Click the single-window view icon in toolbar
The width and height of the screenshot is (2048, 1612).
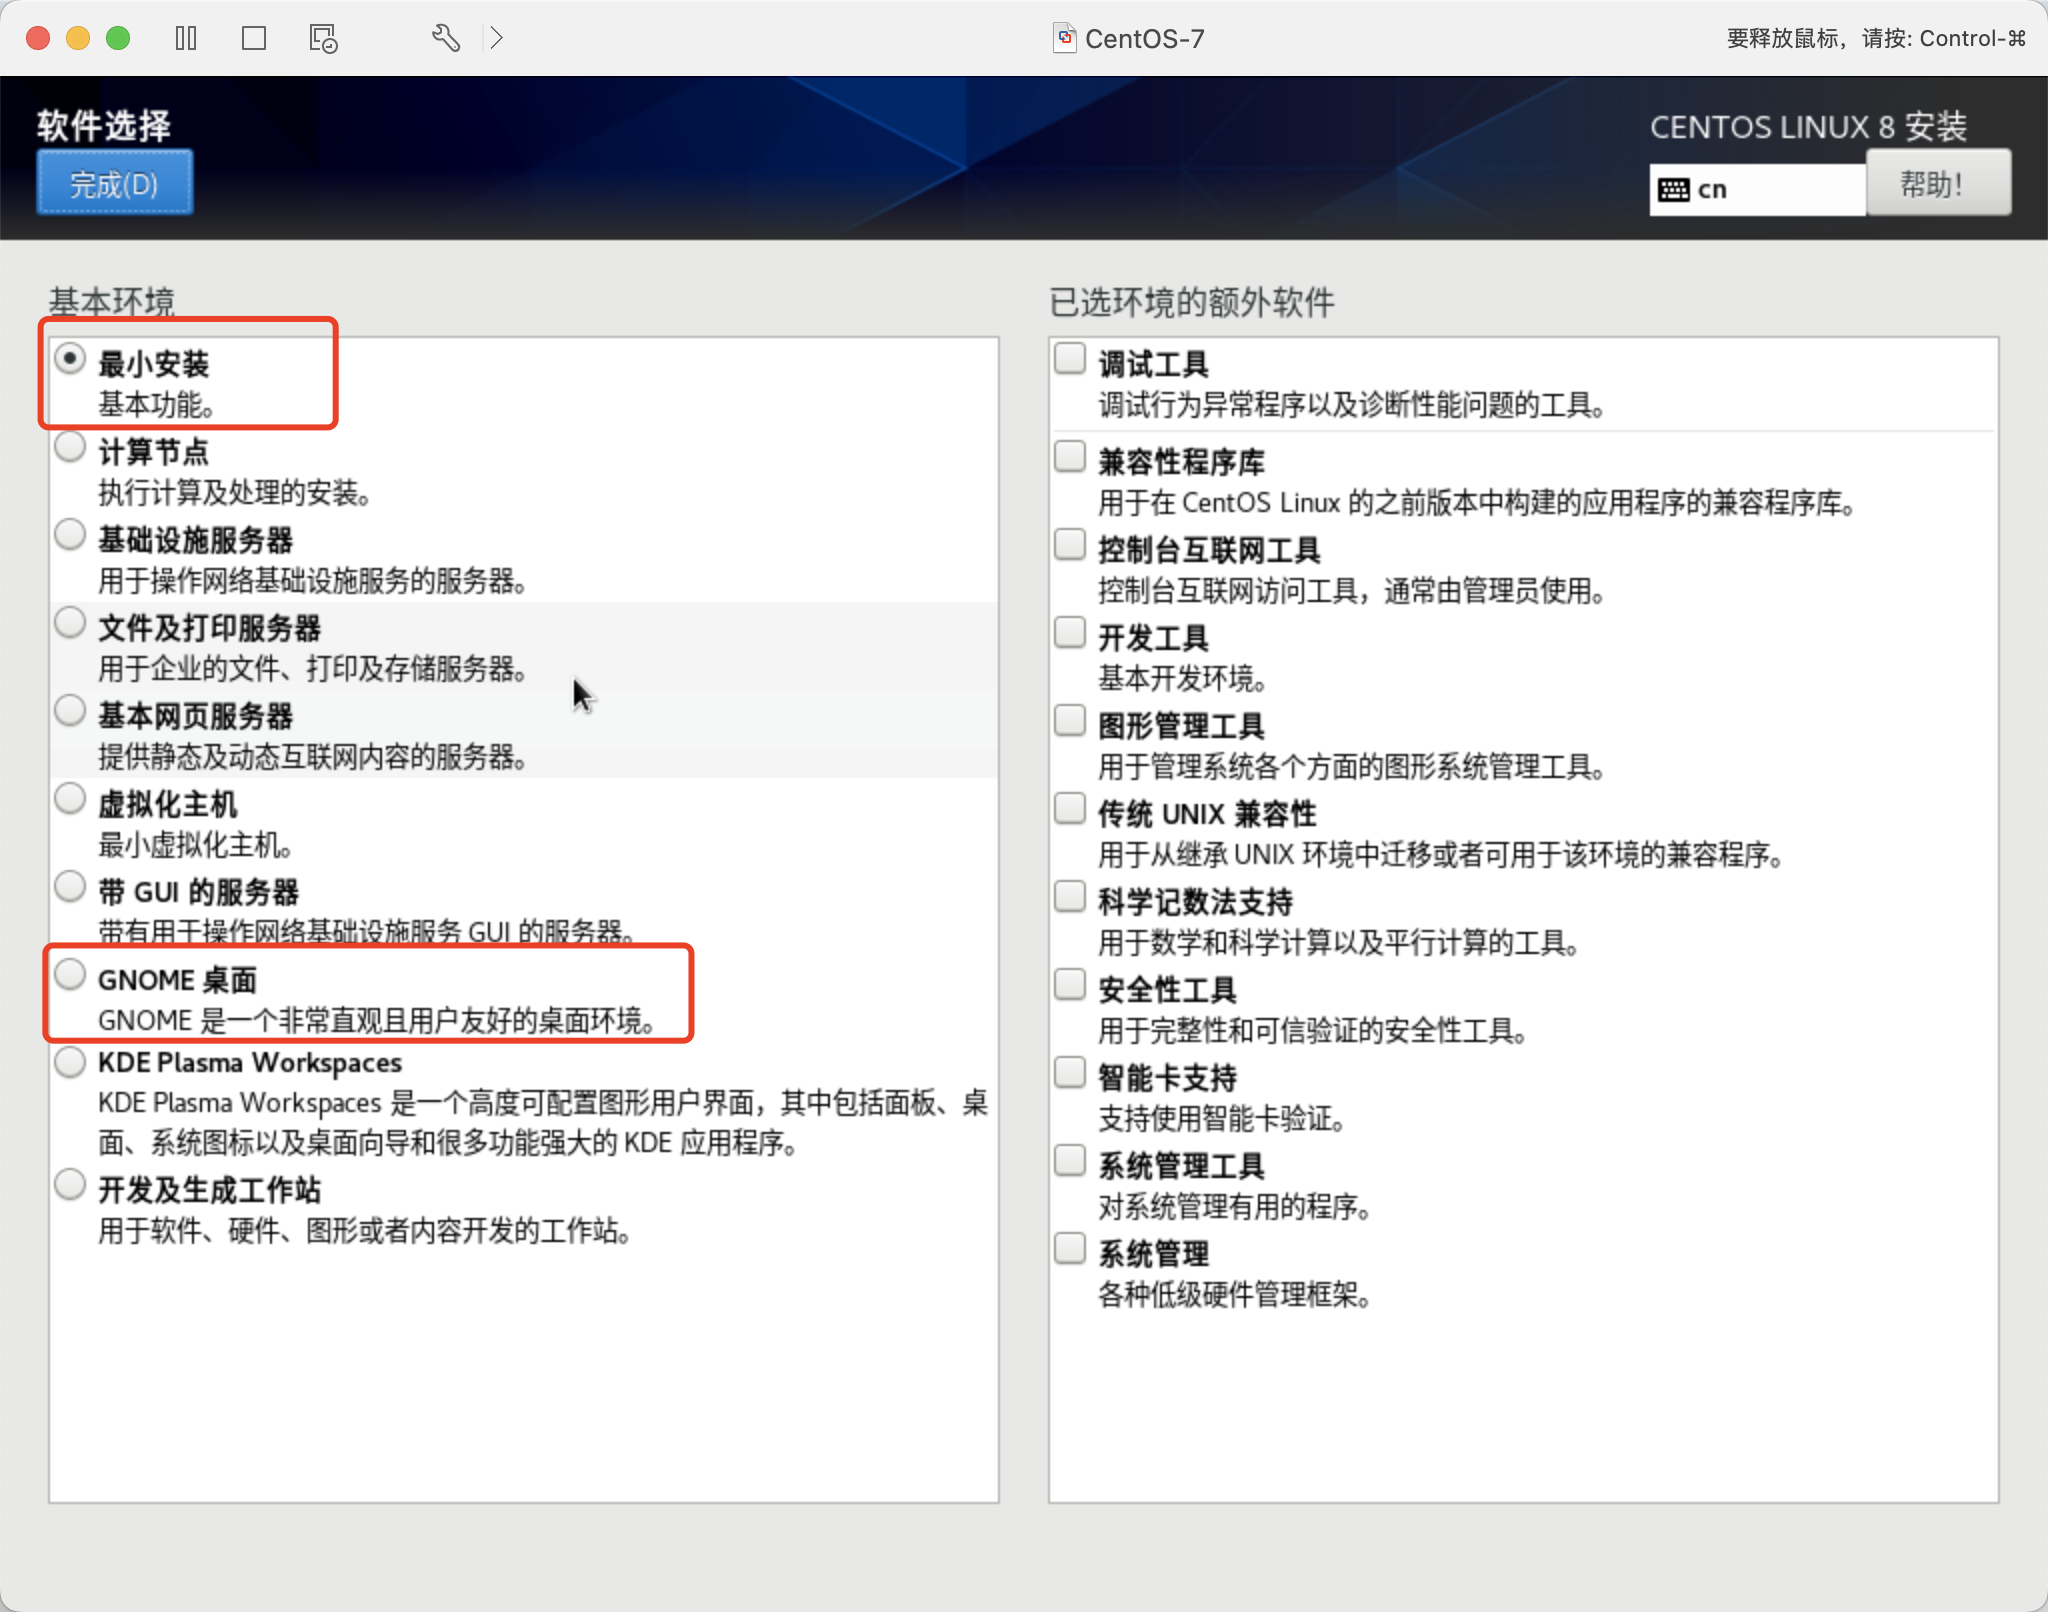[x=254, y=38]
